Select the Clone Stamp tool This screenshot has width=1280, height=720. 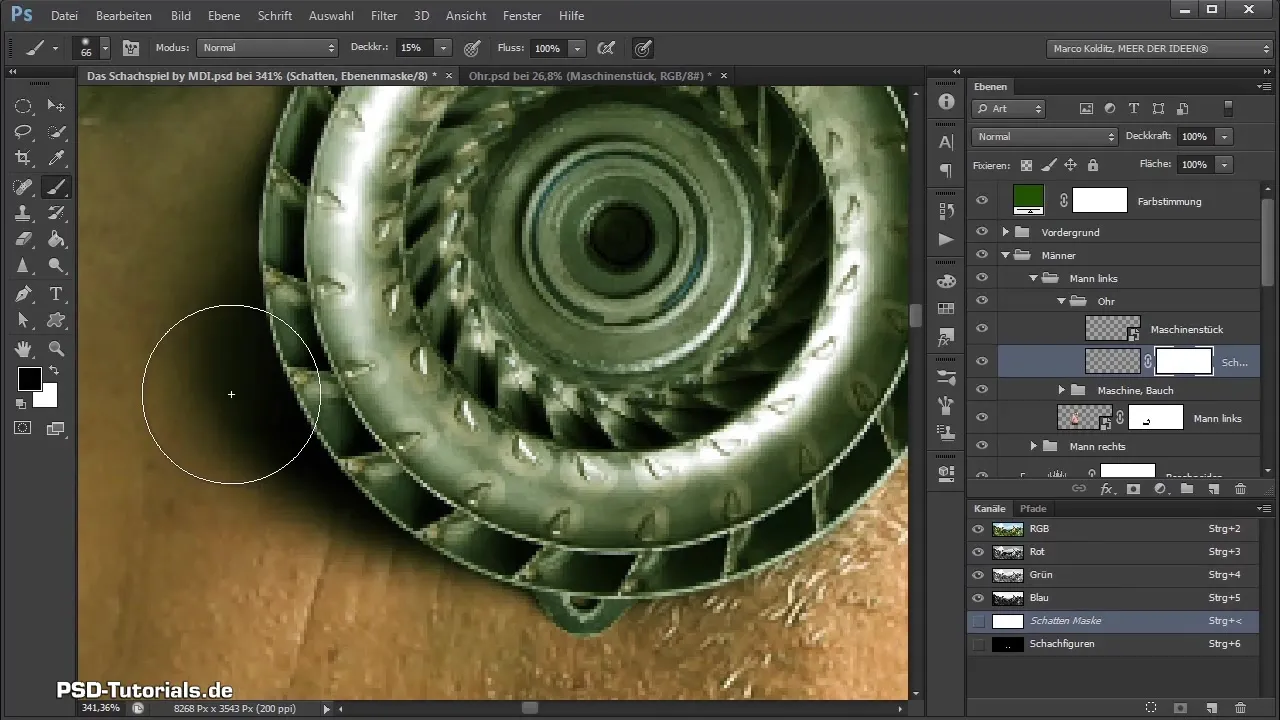pos(23,213)
